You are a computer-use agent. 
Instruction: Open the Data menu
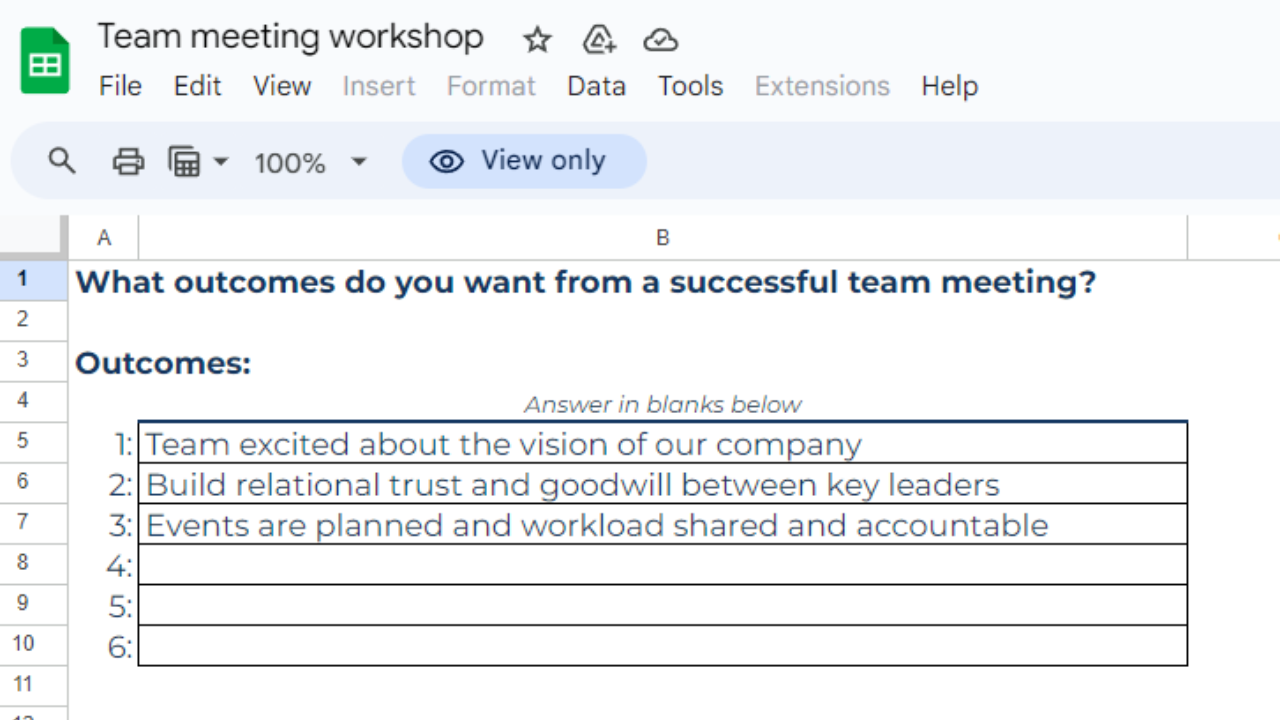(596, 86)
